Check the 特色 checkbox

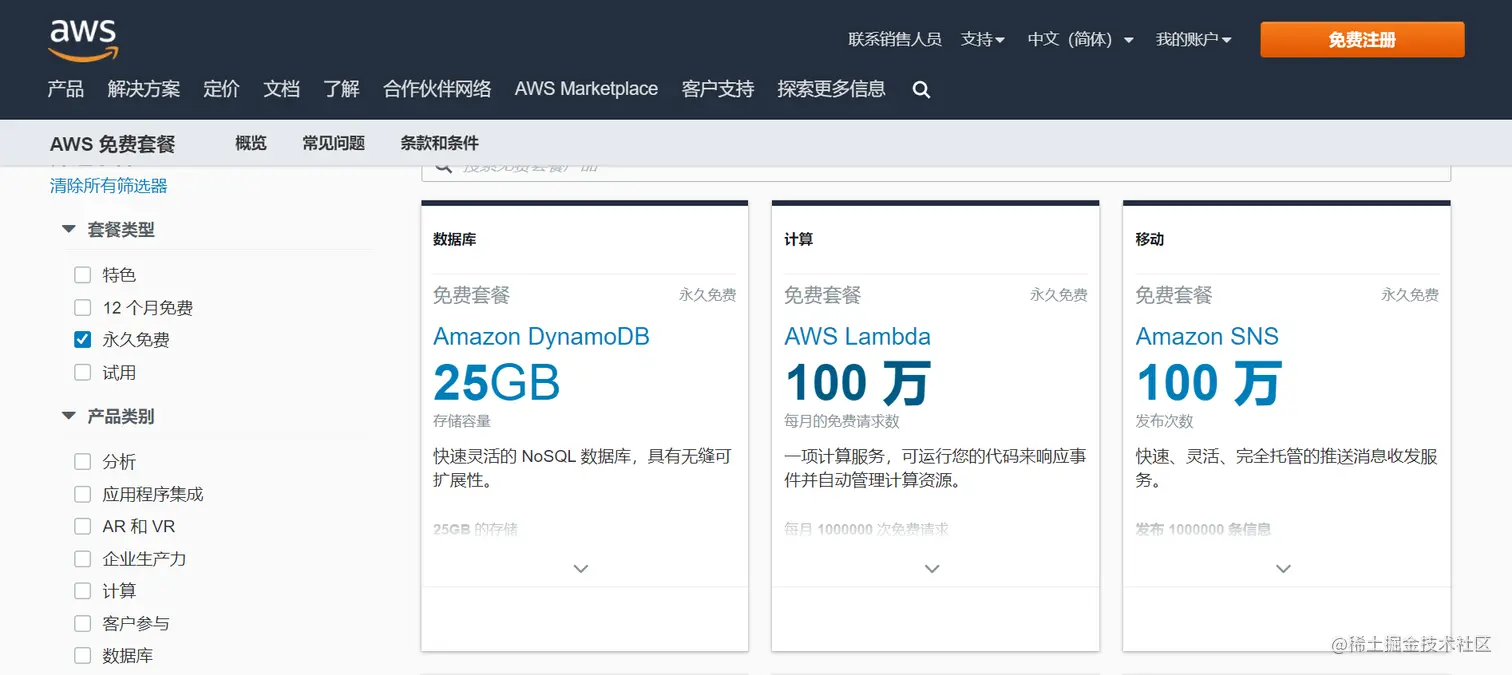point(83,275)
